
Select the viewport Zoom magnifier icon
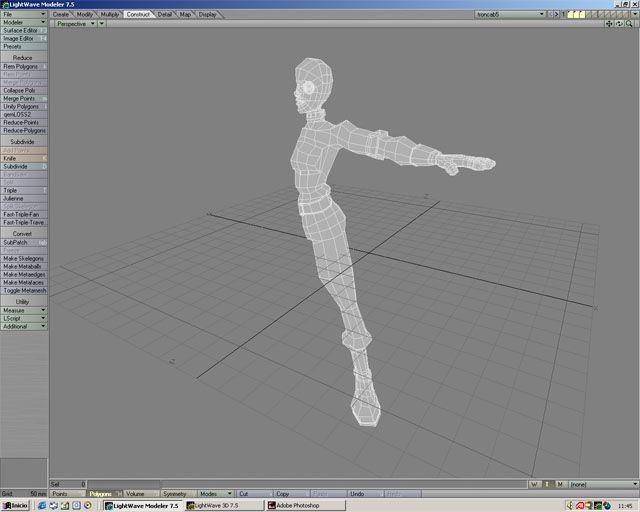[629, 24]
